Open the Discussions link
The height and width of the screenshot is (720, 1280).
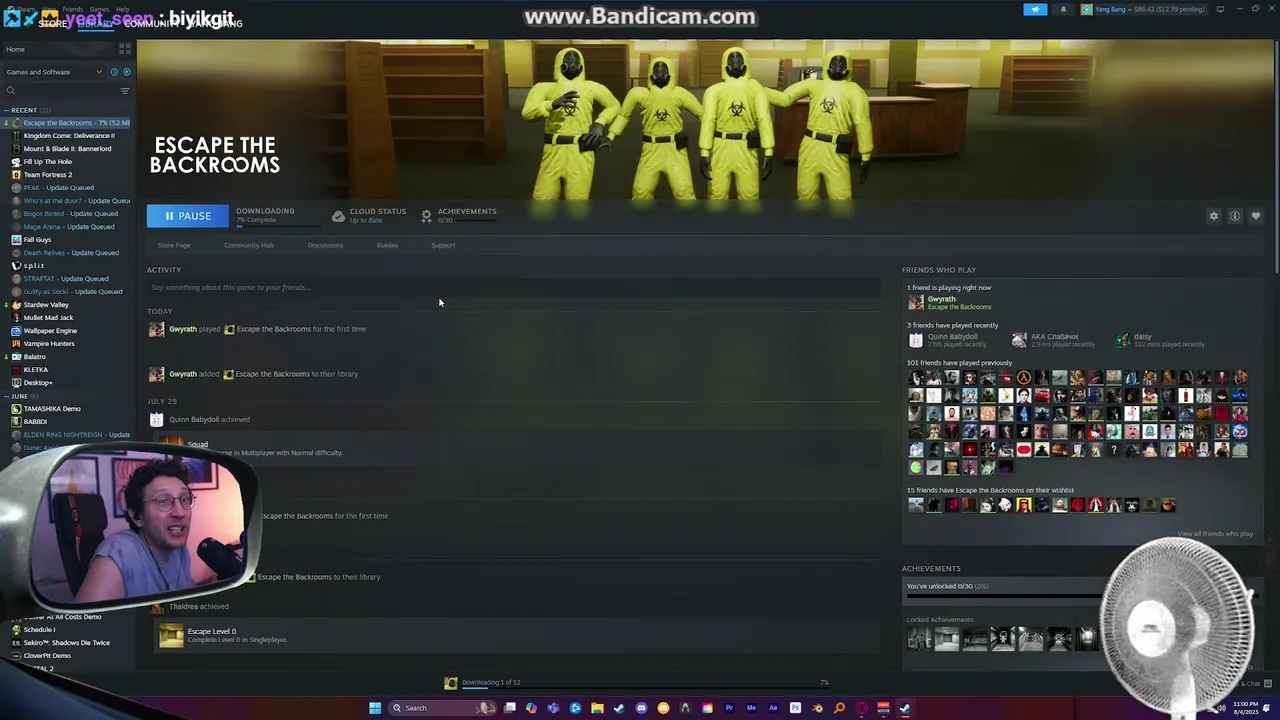click(325, 245)
